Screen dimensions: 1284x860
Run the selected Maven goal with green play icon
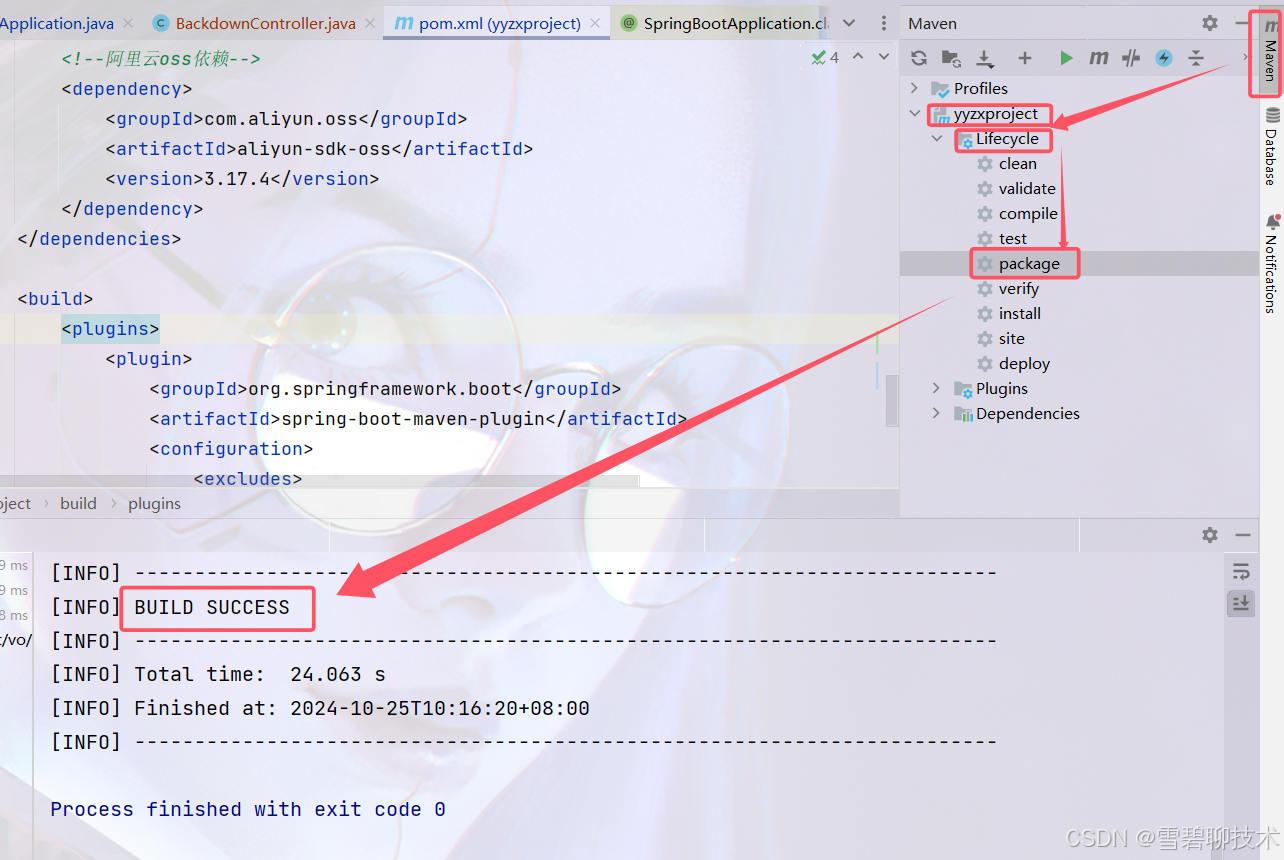point(1066,58)
